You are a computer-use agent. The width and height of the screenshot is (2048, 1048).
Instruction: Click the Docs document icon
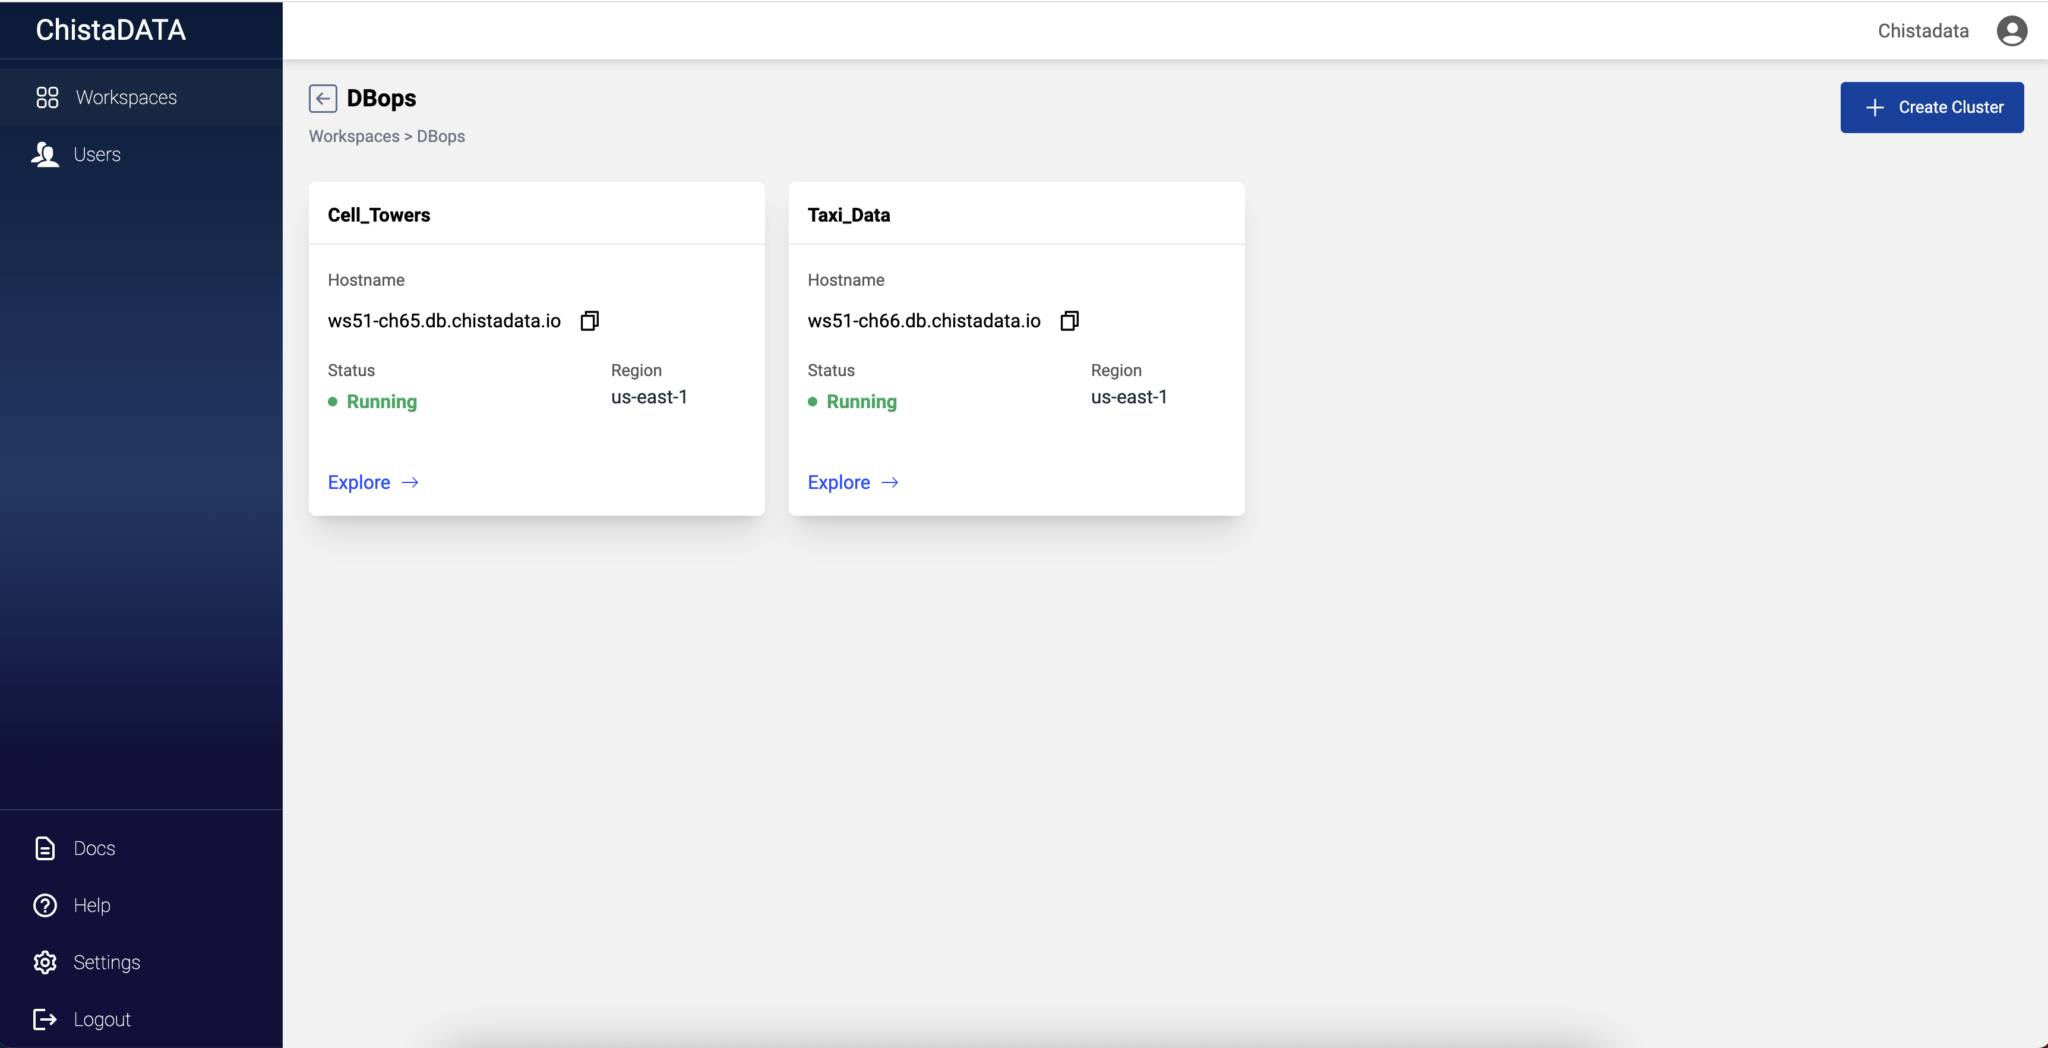[x=45, y=847]
